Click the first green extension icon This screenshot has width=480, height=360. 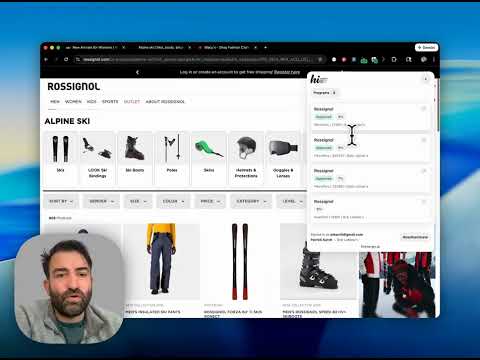(x=364, y=60)
